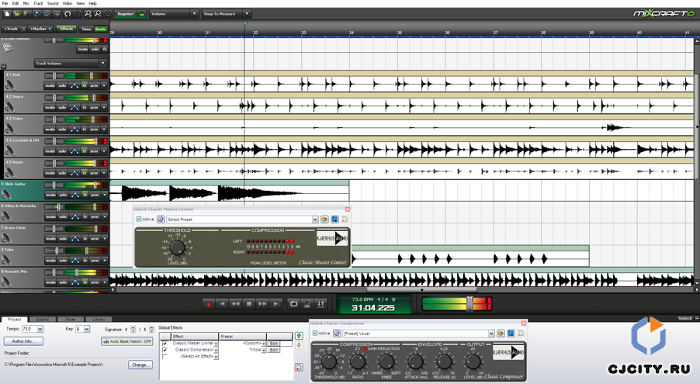Viewport: 700px width, 384px height.
Task: Open the Mix menu
Action: pos(26,3)
